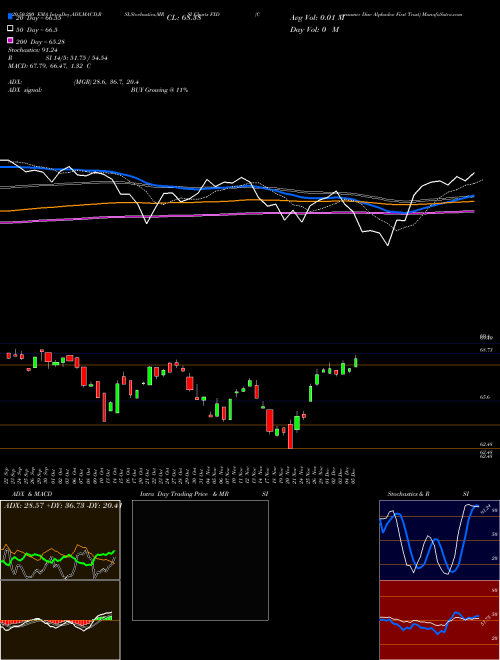Image resolution: width=500 pixels, height=660 pixels.
Task: Click the 'Avg Vol: 0.01 M' label
Action: [x=317, y=18]
